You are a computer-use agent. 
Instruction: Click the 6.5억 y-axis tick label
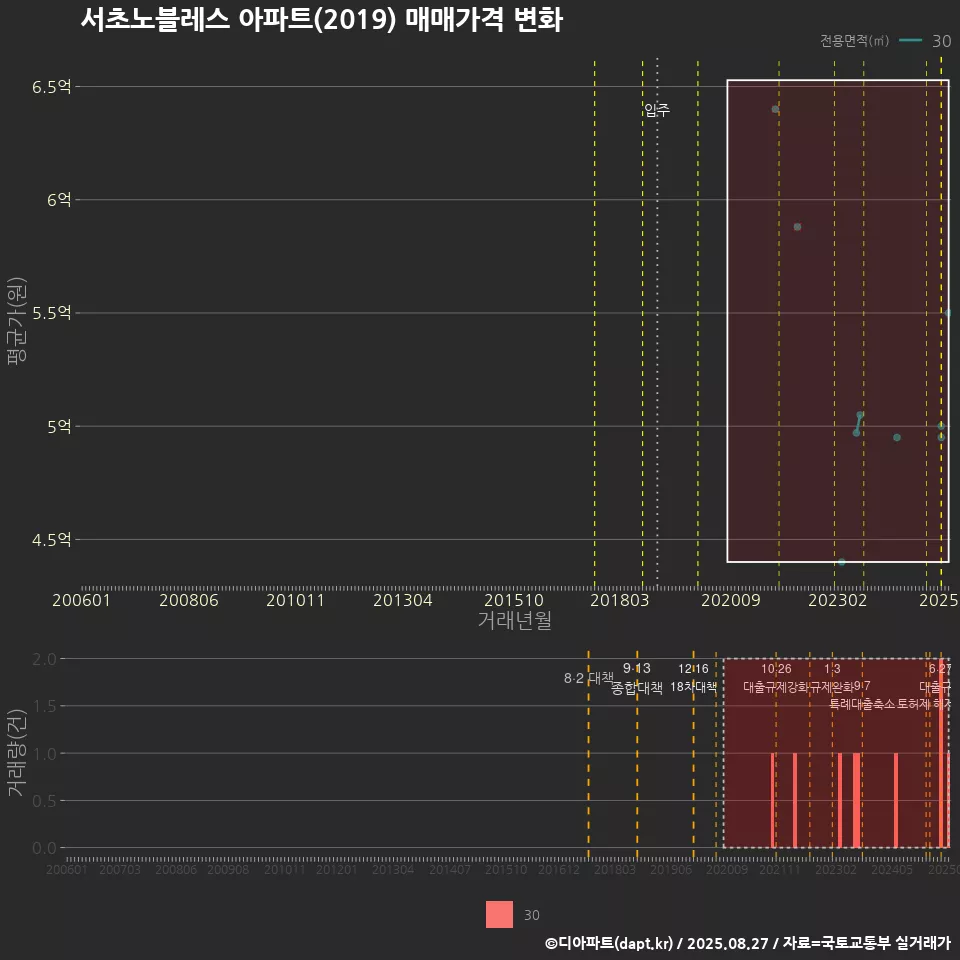(51, 87)
